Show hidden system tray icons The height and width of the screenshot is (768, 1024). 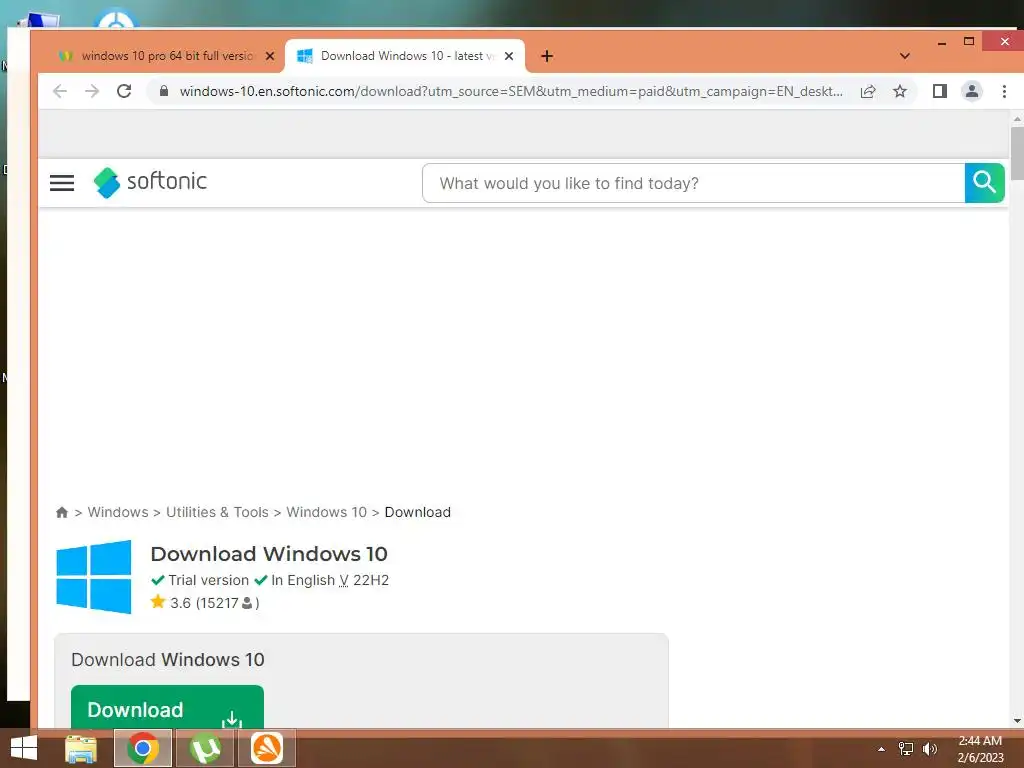881,749
